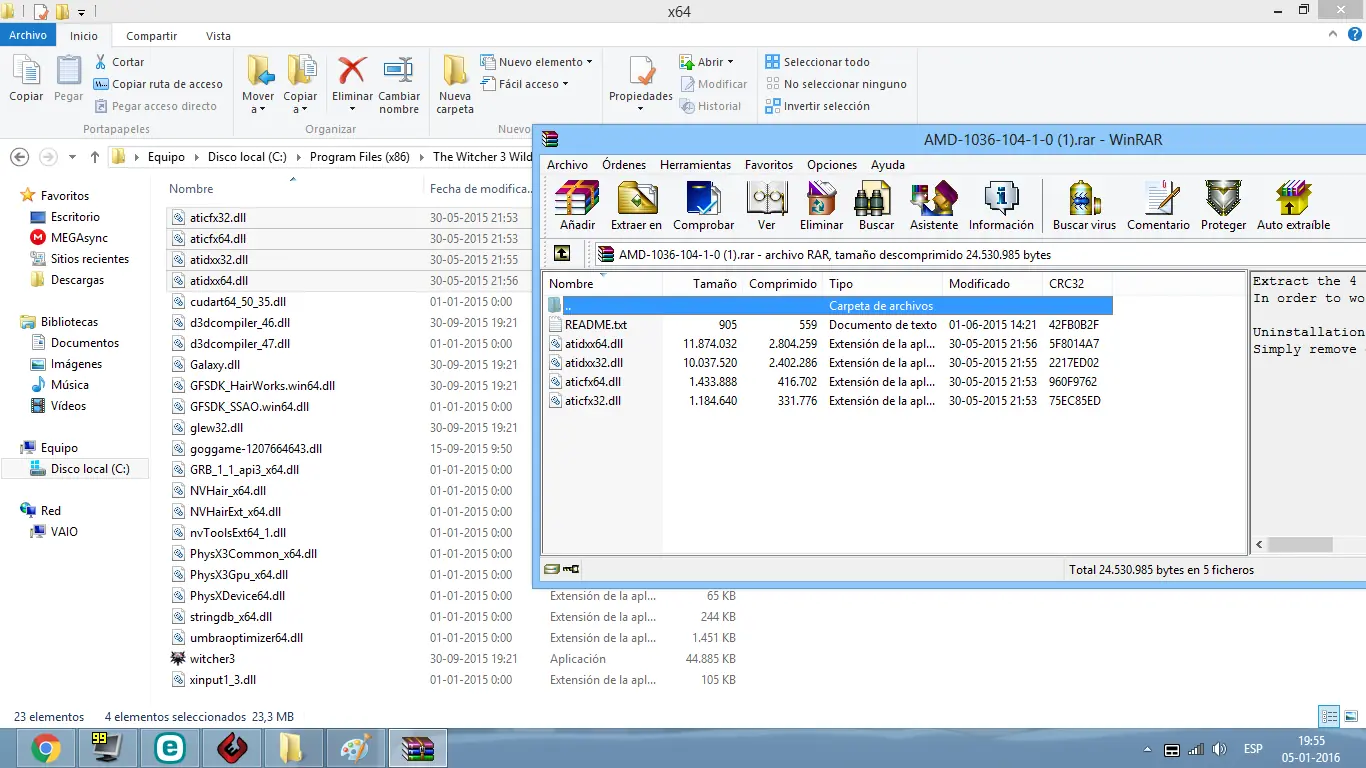Screen dimensions: 1366x768
Task: Sort WinRAR list by CRC32 column
Action: click(x=1077, y=284)
